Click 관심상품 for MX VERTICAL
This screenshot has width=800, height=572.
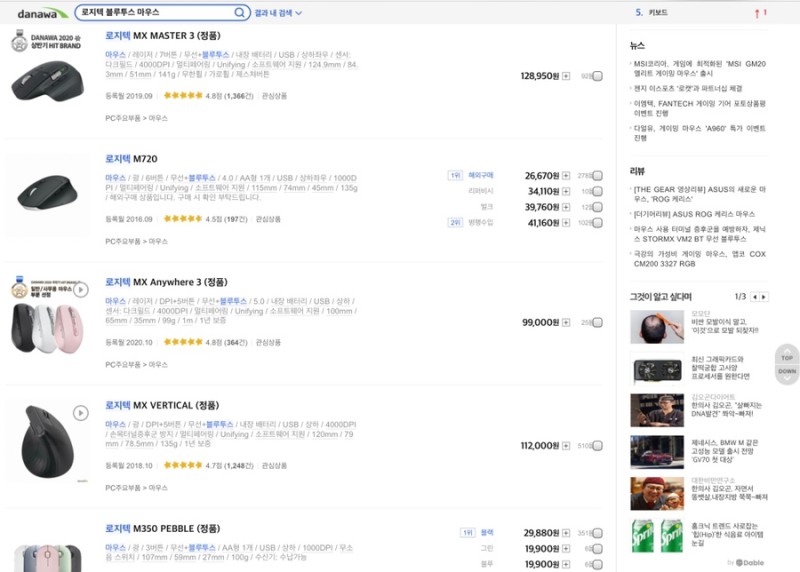(x=274, y=465)
